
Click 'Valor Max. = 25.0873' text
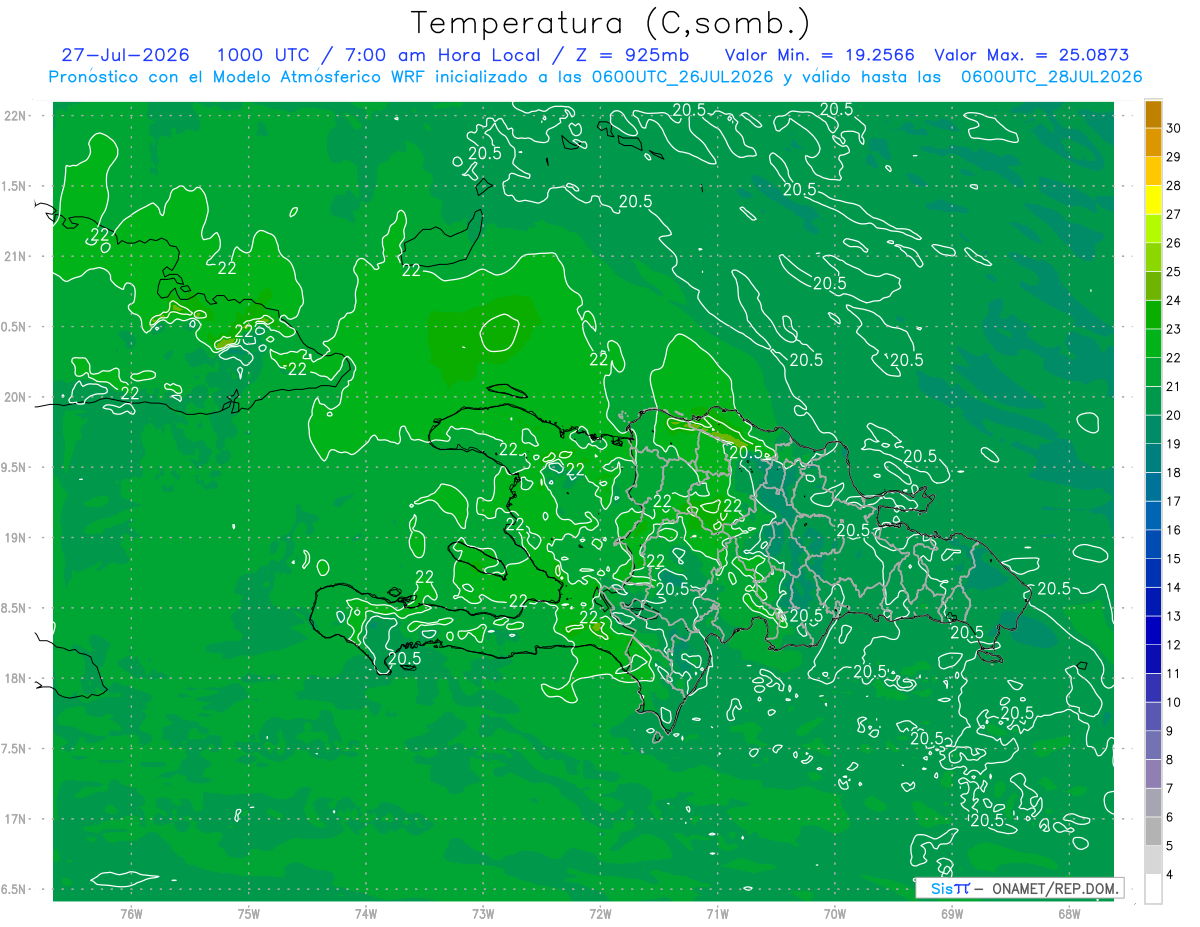point(1030,56)
